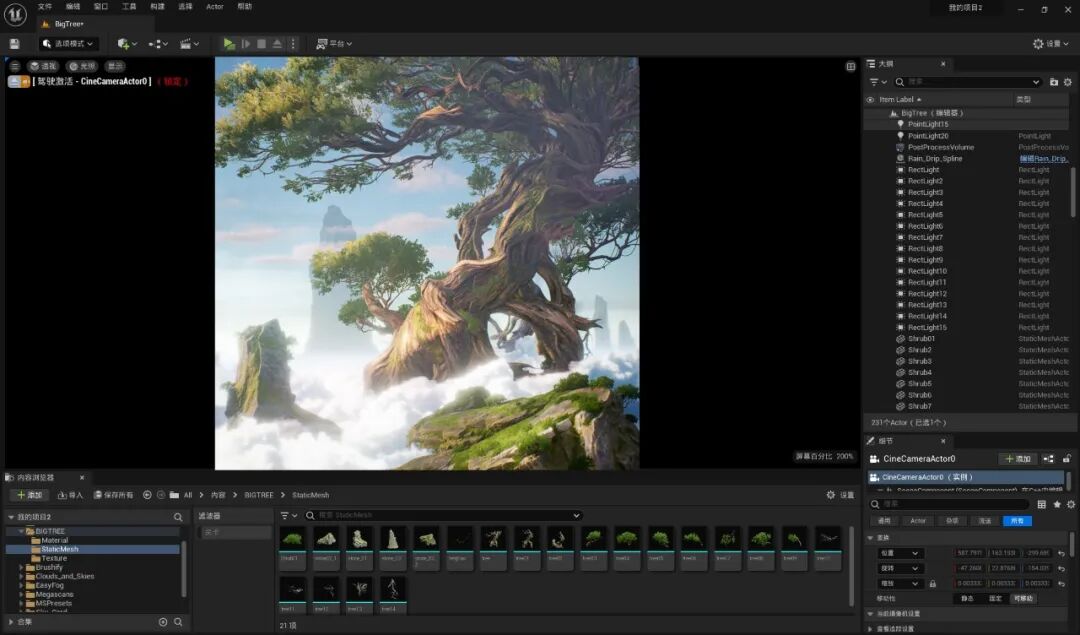Click the green Play in editor button
Screen dimensions: 1080x635
229,43
